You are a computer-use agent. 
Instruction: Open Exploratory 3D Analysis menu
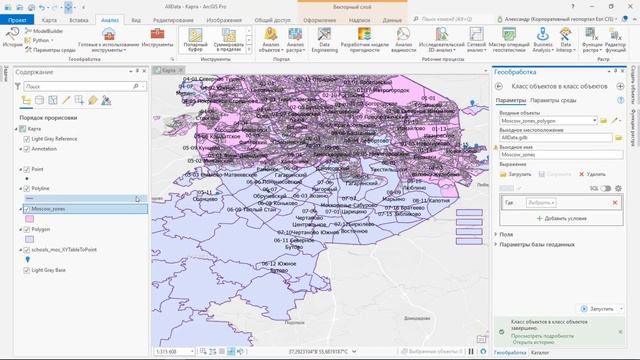[x=442, y=40]
